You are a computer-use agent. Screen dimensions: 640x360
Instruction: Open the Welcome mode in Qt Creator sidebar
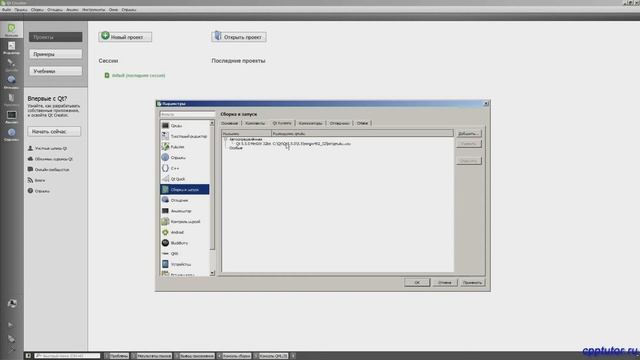(11, 29)
